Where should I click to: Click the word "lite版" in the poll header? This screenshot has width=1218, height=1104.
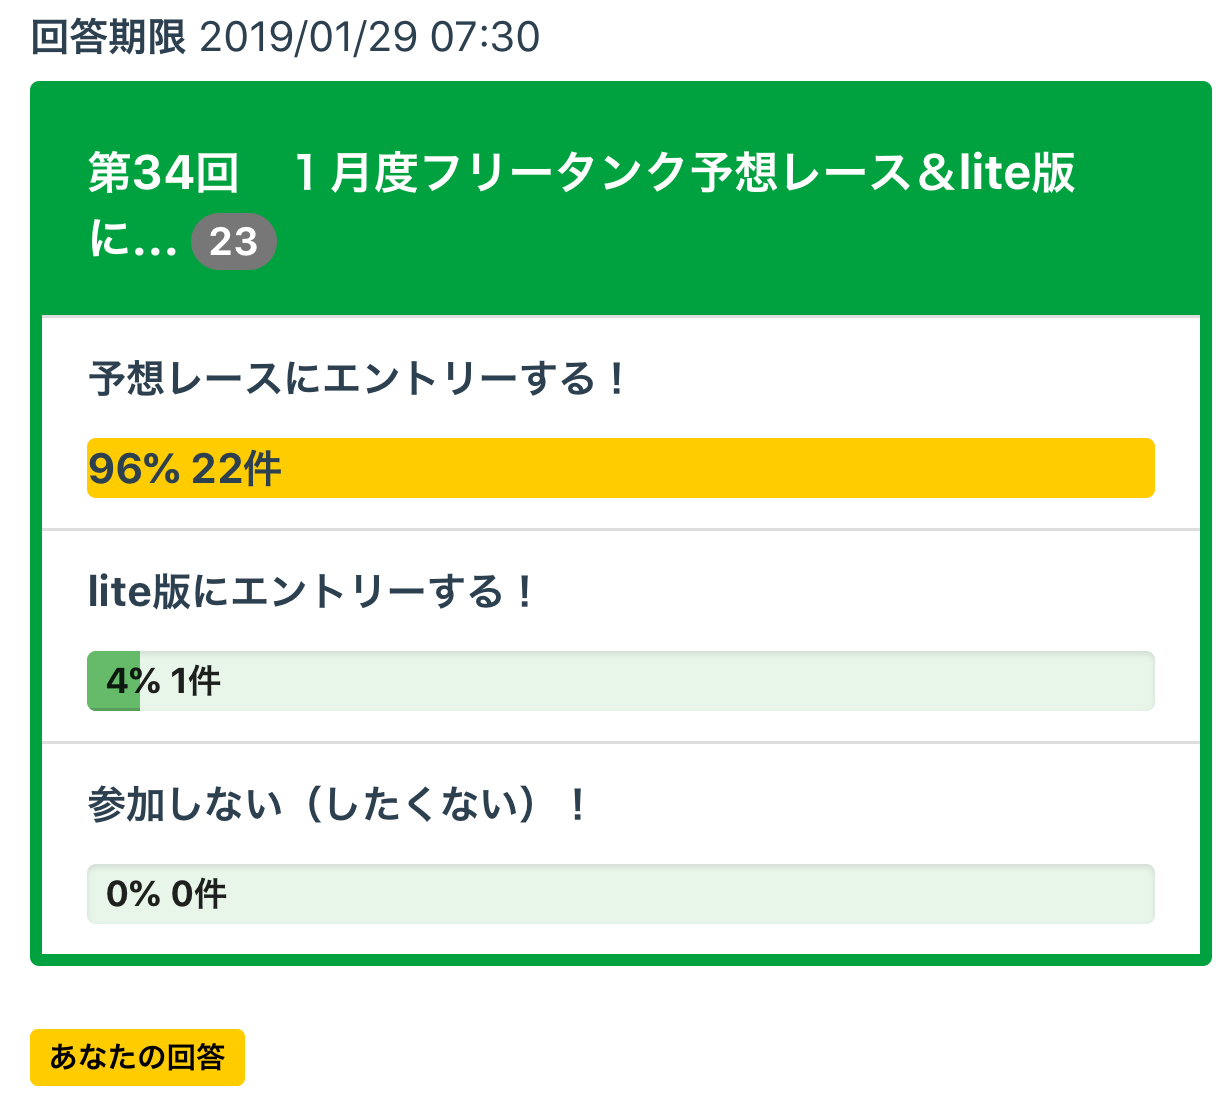click(x=1016, y=173)
